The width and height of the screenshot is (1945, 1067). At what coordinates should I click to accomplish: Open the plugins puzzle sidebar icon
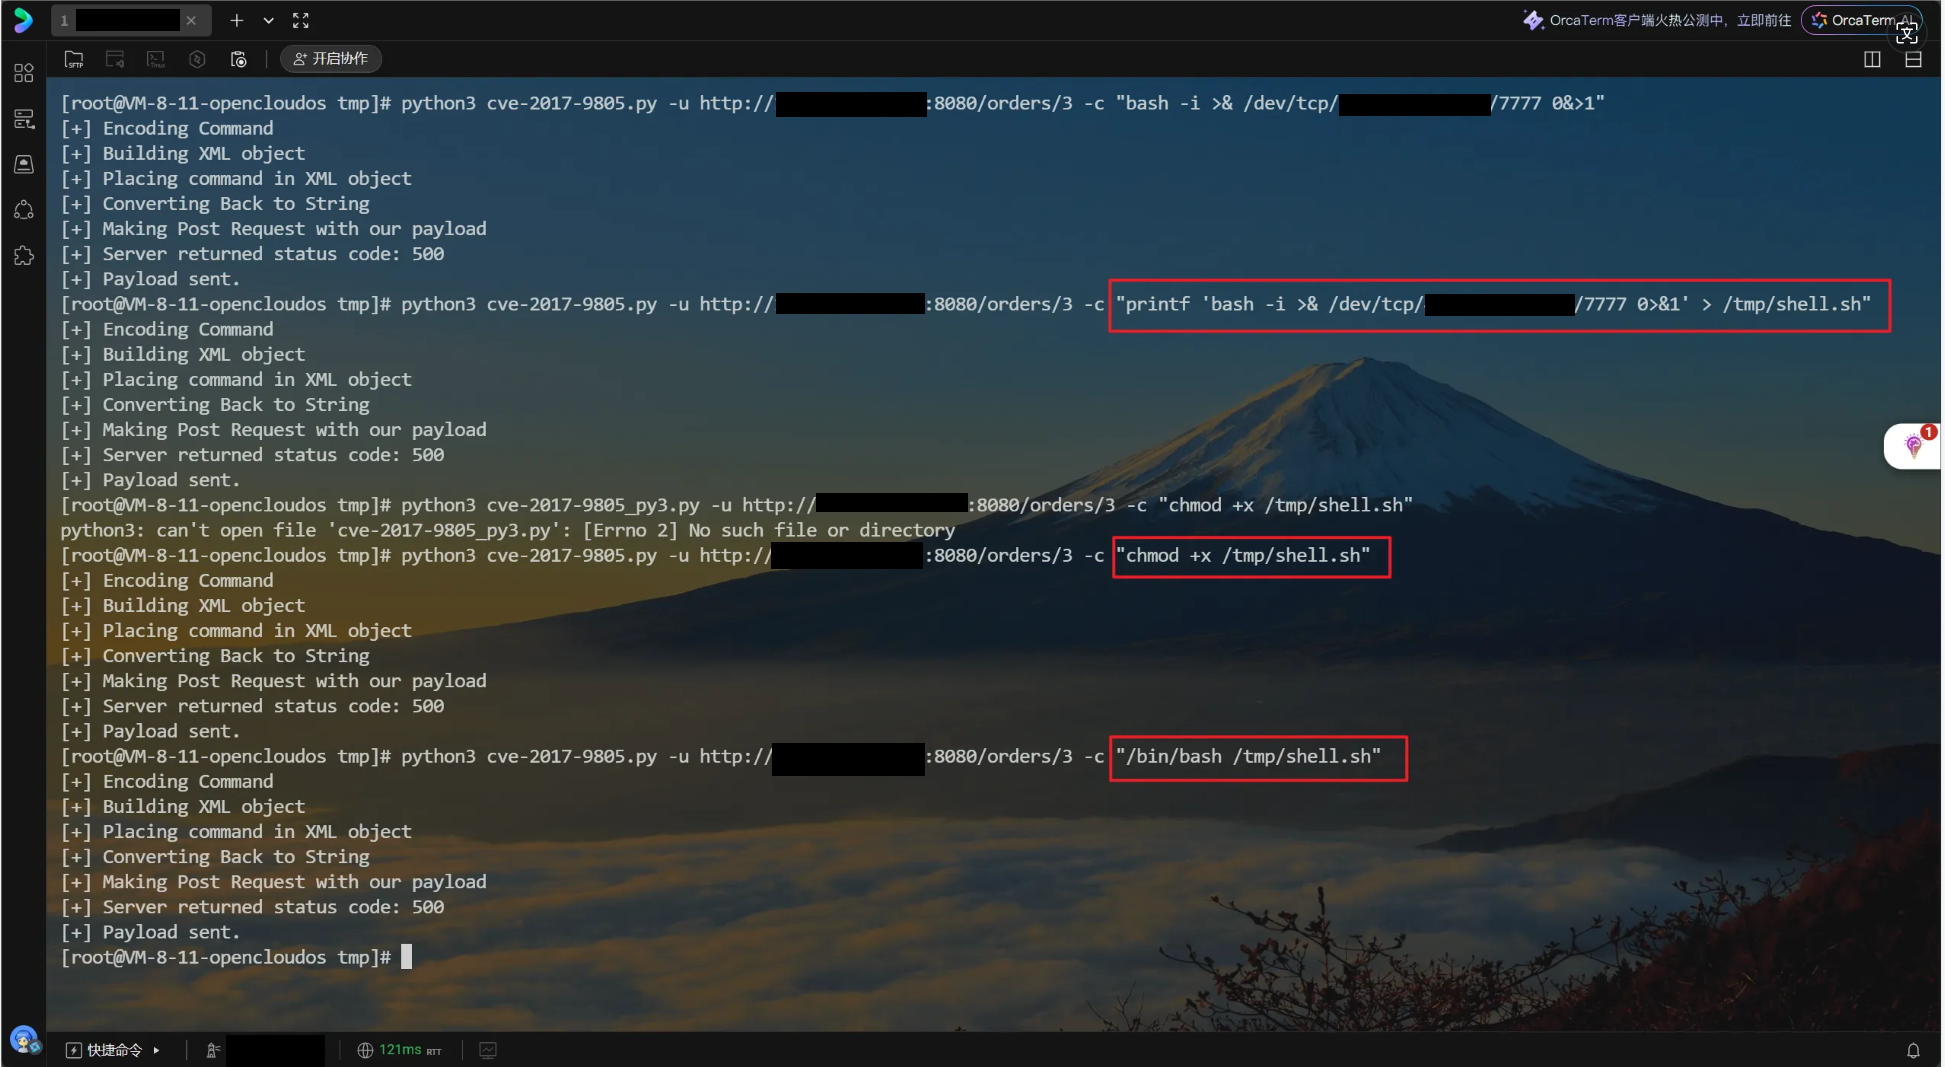click(x=24, y=256)
